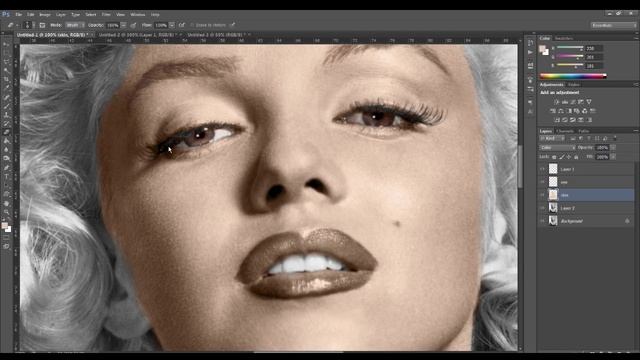Select the Hand tool

[6, 203]
